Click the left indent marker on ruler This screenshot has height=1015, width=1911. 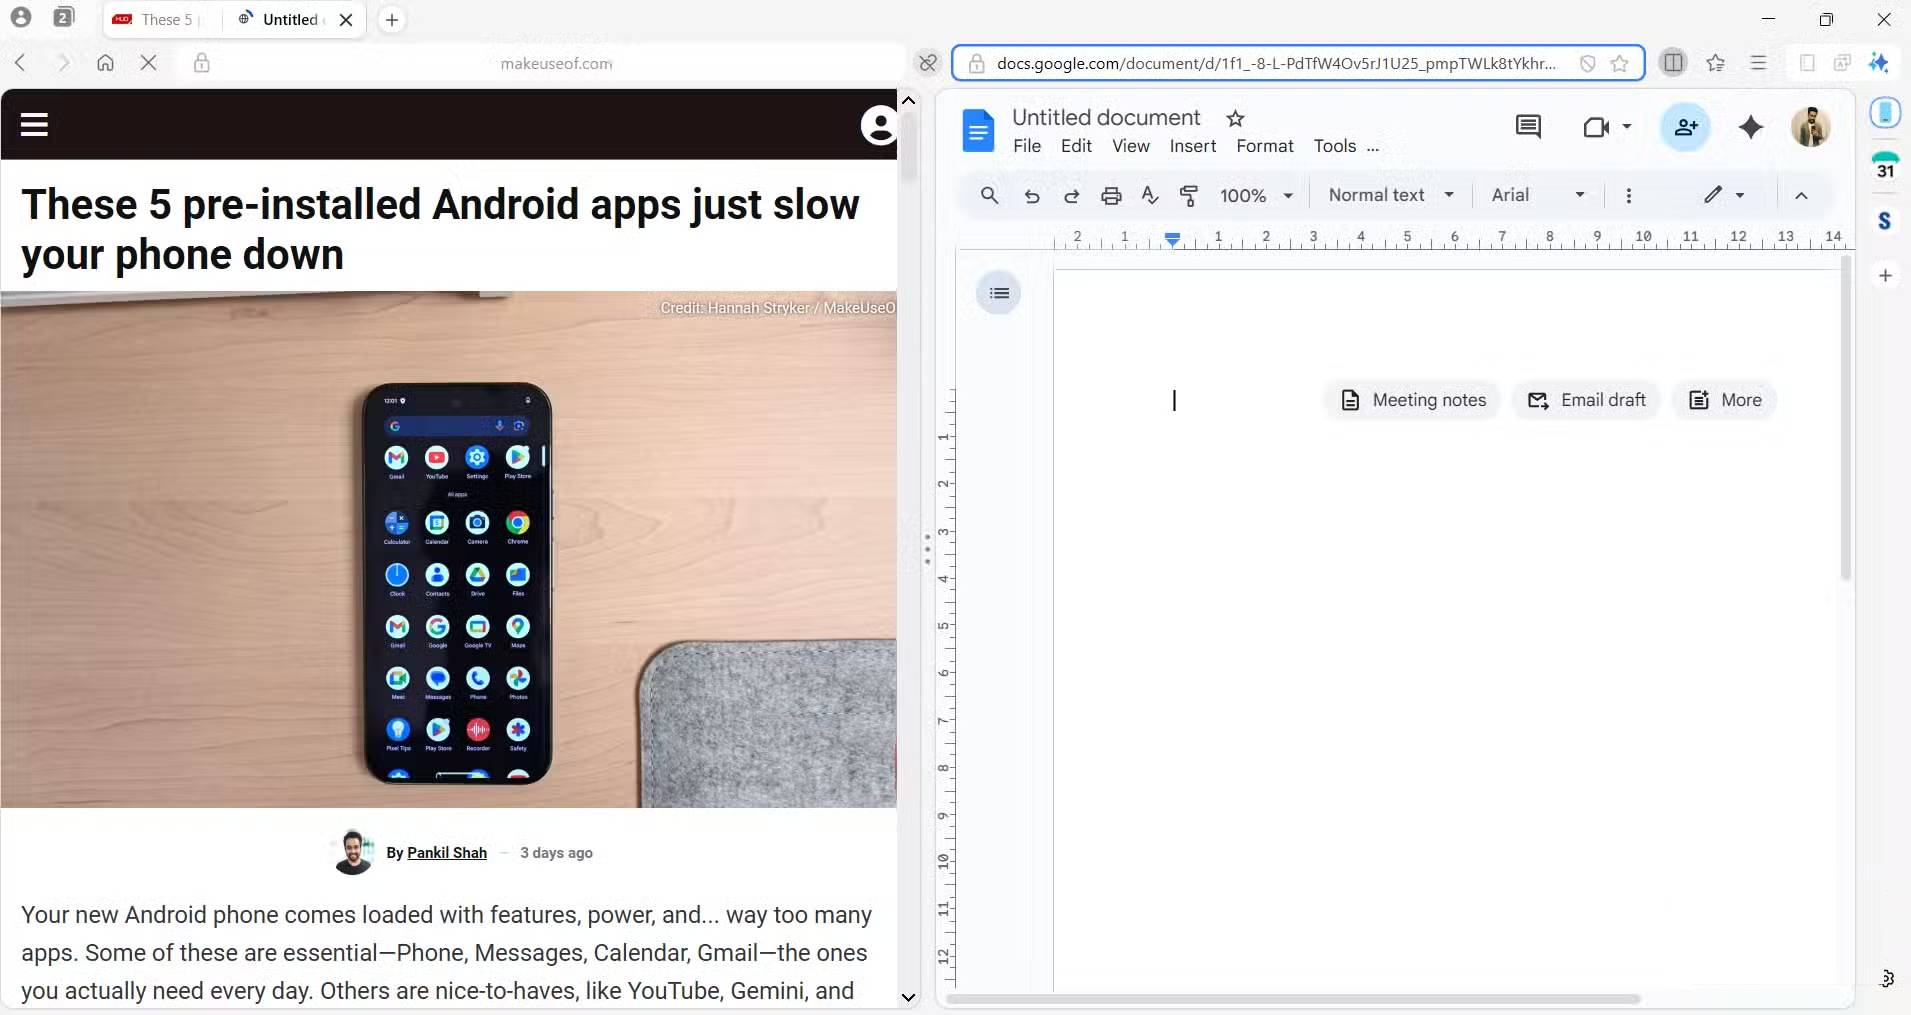click(1172, 239)
